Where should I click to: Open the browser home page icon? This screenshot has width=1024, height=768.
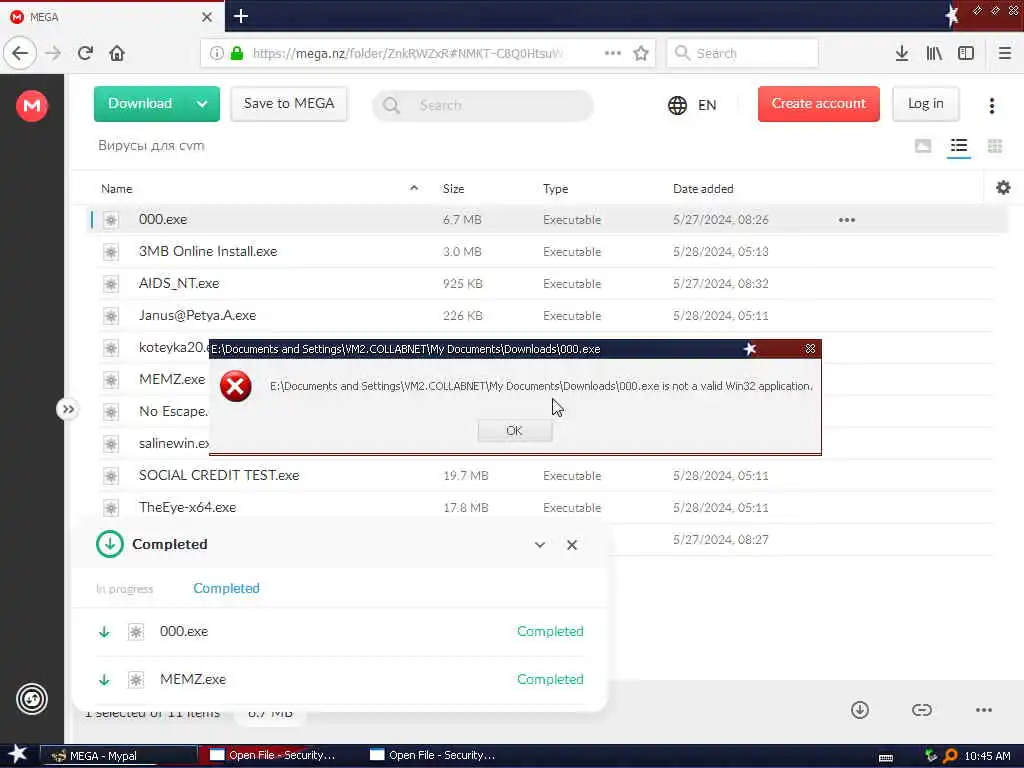tap(117, 53)
